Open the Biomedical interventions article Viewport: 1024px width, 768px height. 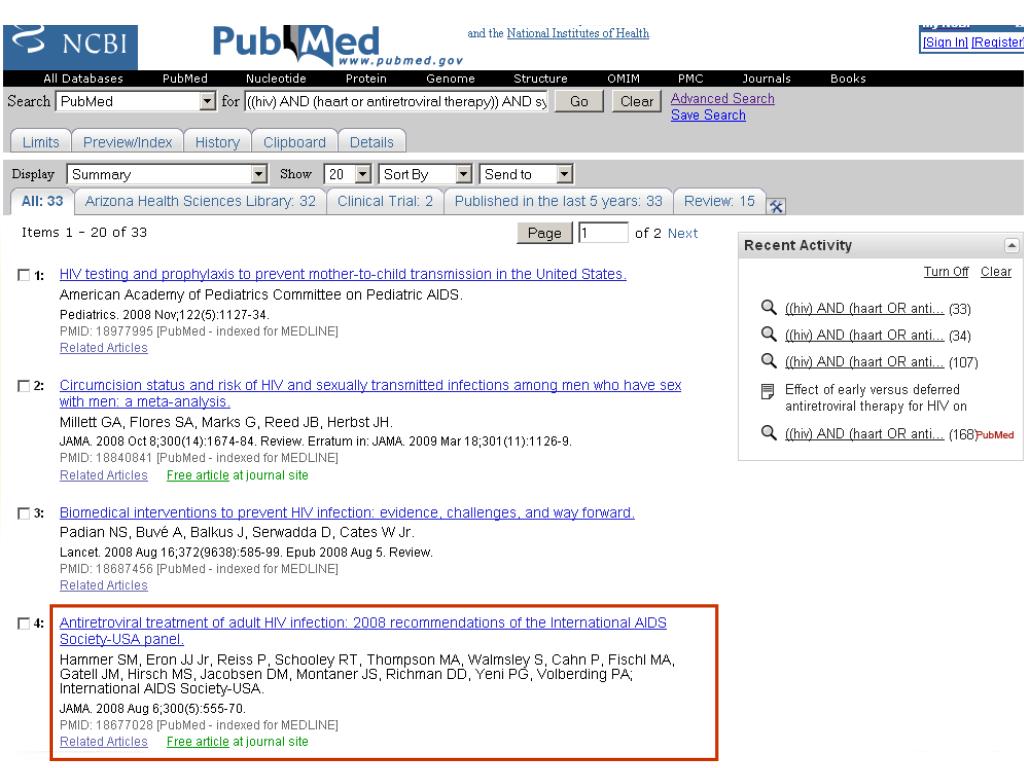pyautogui.click(x=347, y=513)
